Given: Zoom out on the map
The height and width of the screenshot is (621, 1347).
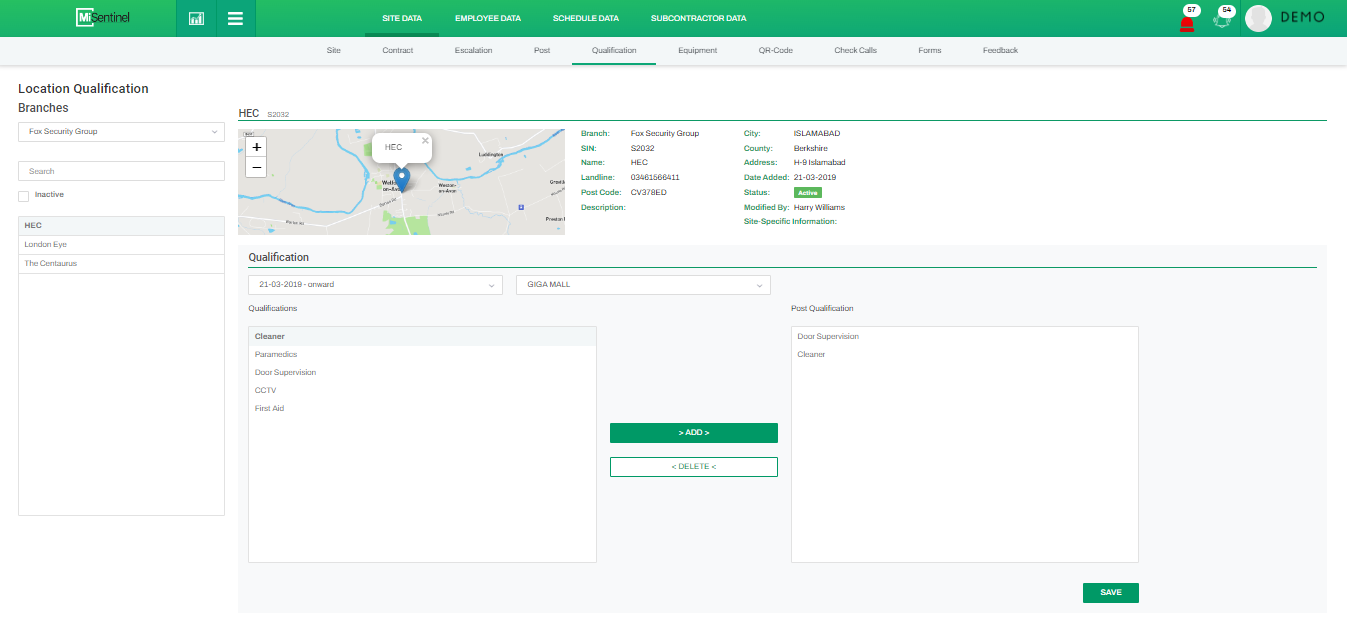Looking at the screenshot, I should [x=257, y=167].
